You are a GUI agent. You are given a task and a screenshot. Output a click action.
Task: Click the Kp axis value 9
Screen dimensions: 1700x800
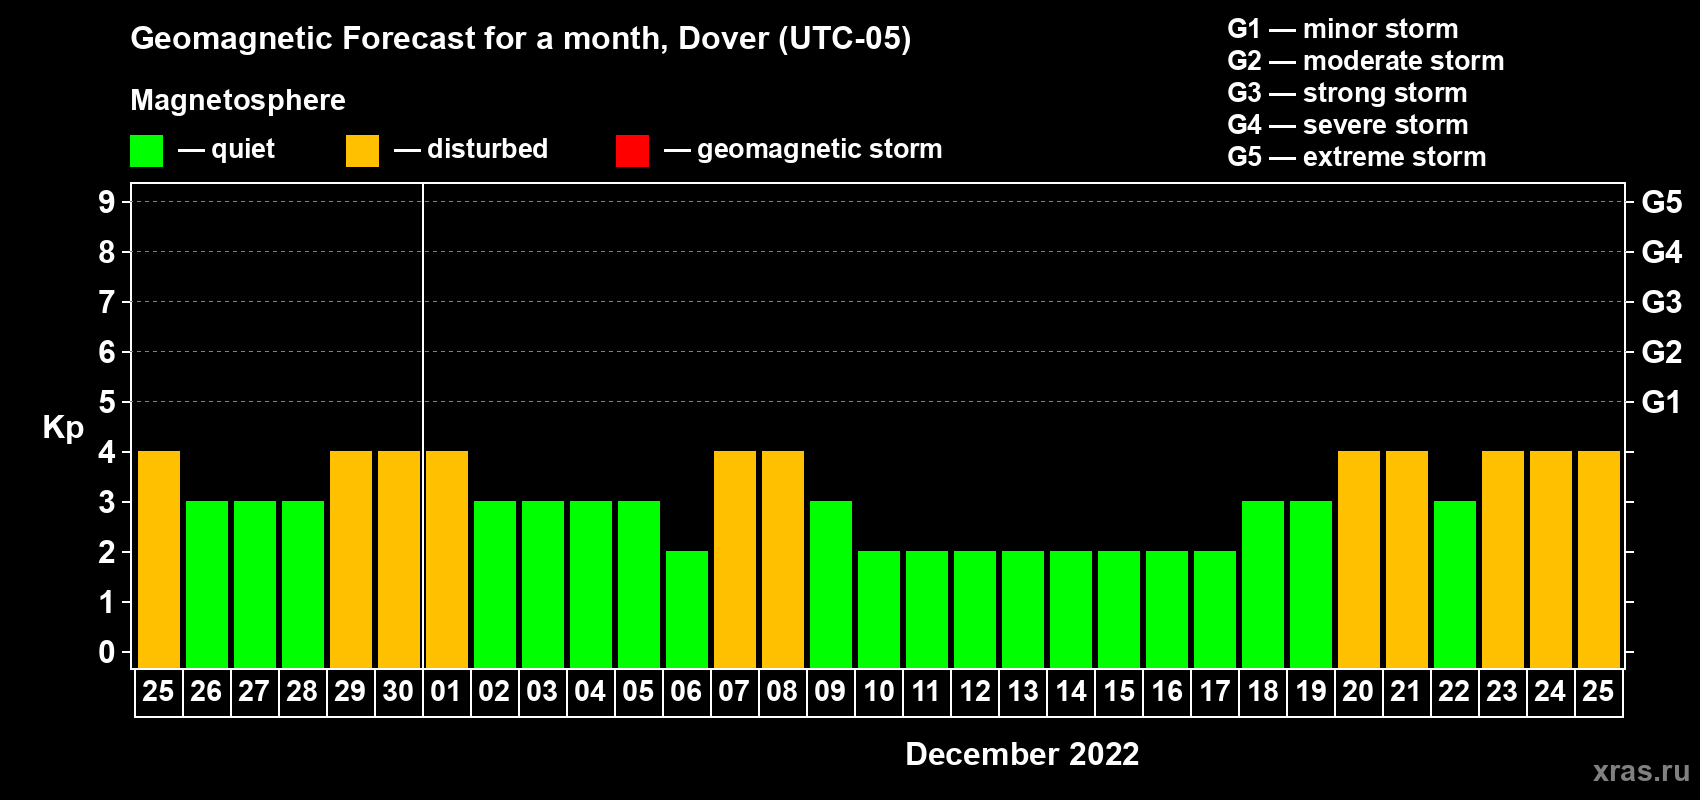click(107, 202)
